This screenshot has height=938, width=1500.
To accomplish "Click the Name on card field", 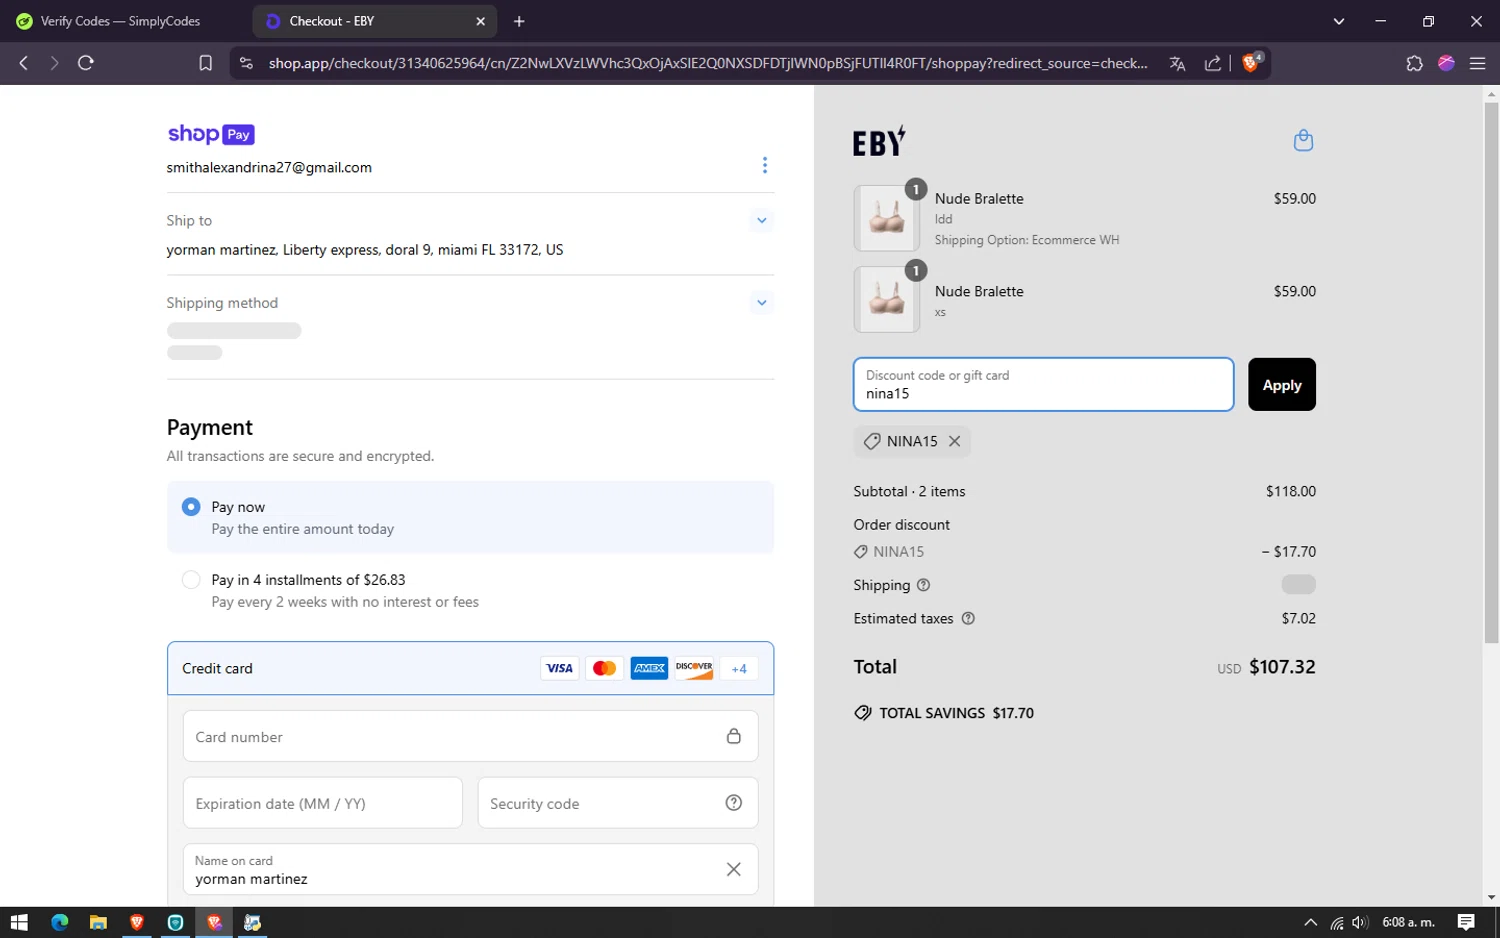I will [470, 869].
